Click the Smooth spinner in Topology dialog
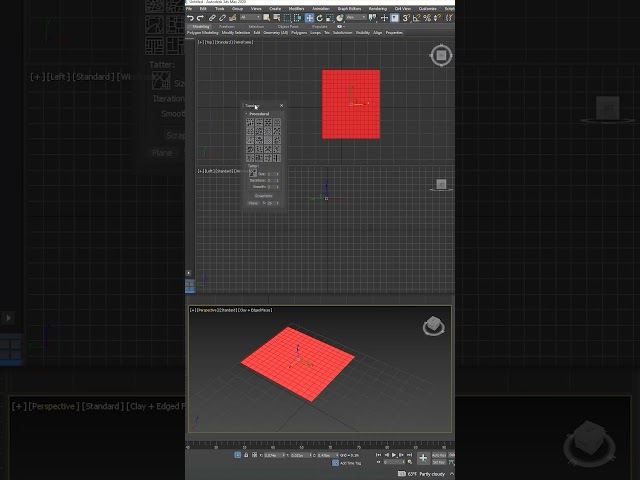Image resolution: width=640 pixels, height=480 pixels. point(272,187)
